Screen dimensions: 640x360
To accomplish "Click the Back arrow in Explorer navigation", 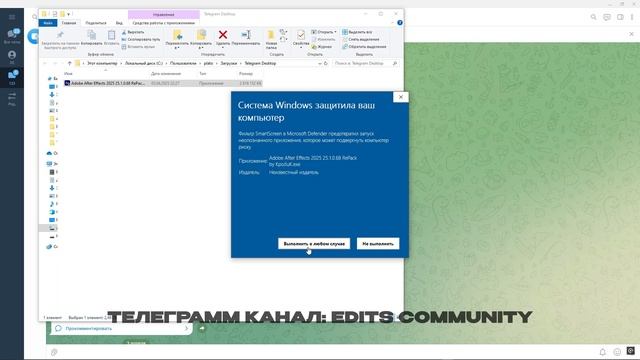I will (x=45, y=63).
